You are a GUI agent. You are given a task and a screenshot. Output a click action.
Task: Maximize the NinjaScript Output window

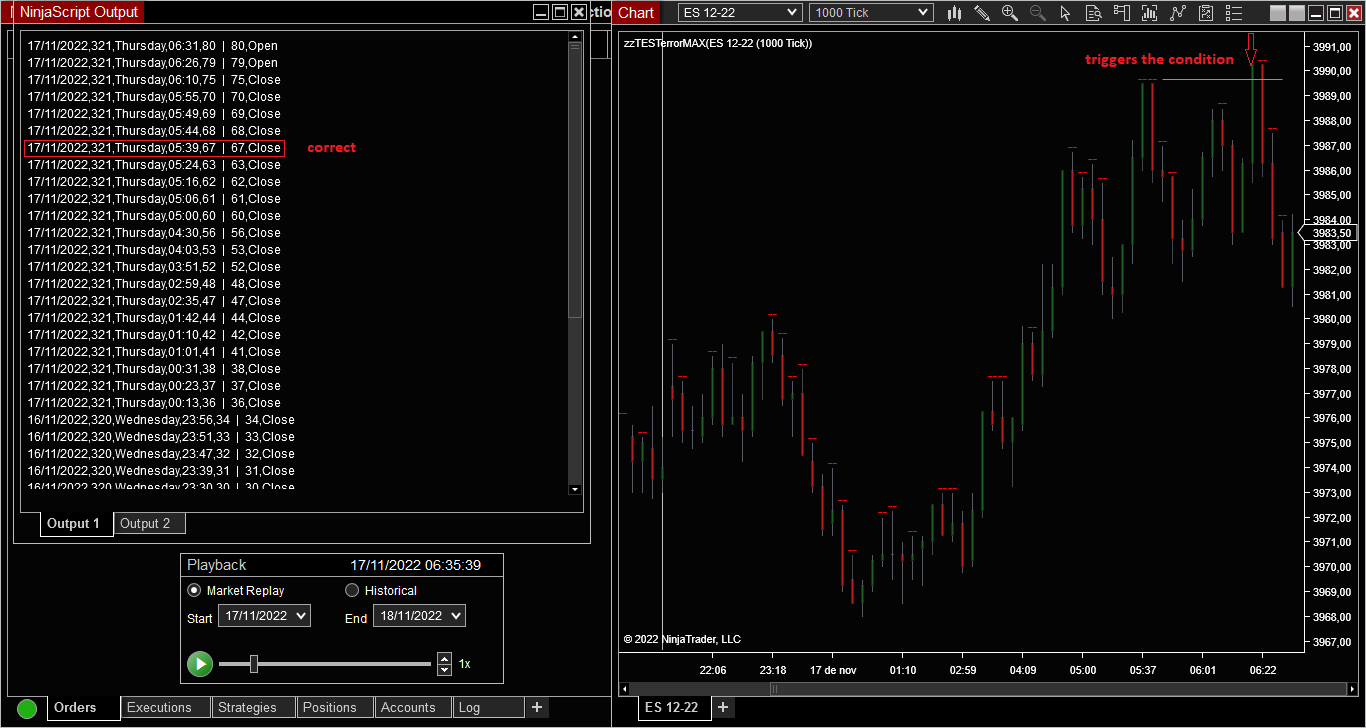coord(560,12)
